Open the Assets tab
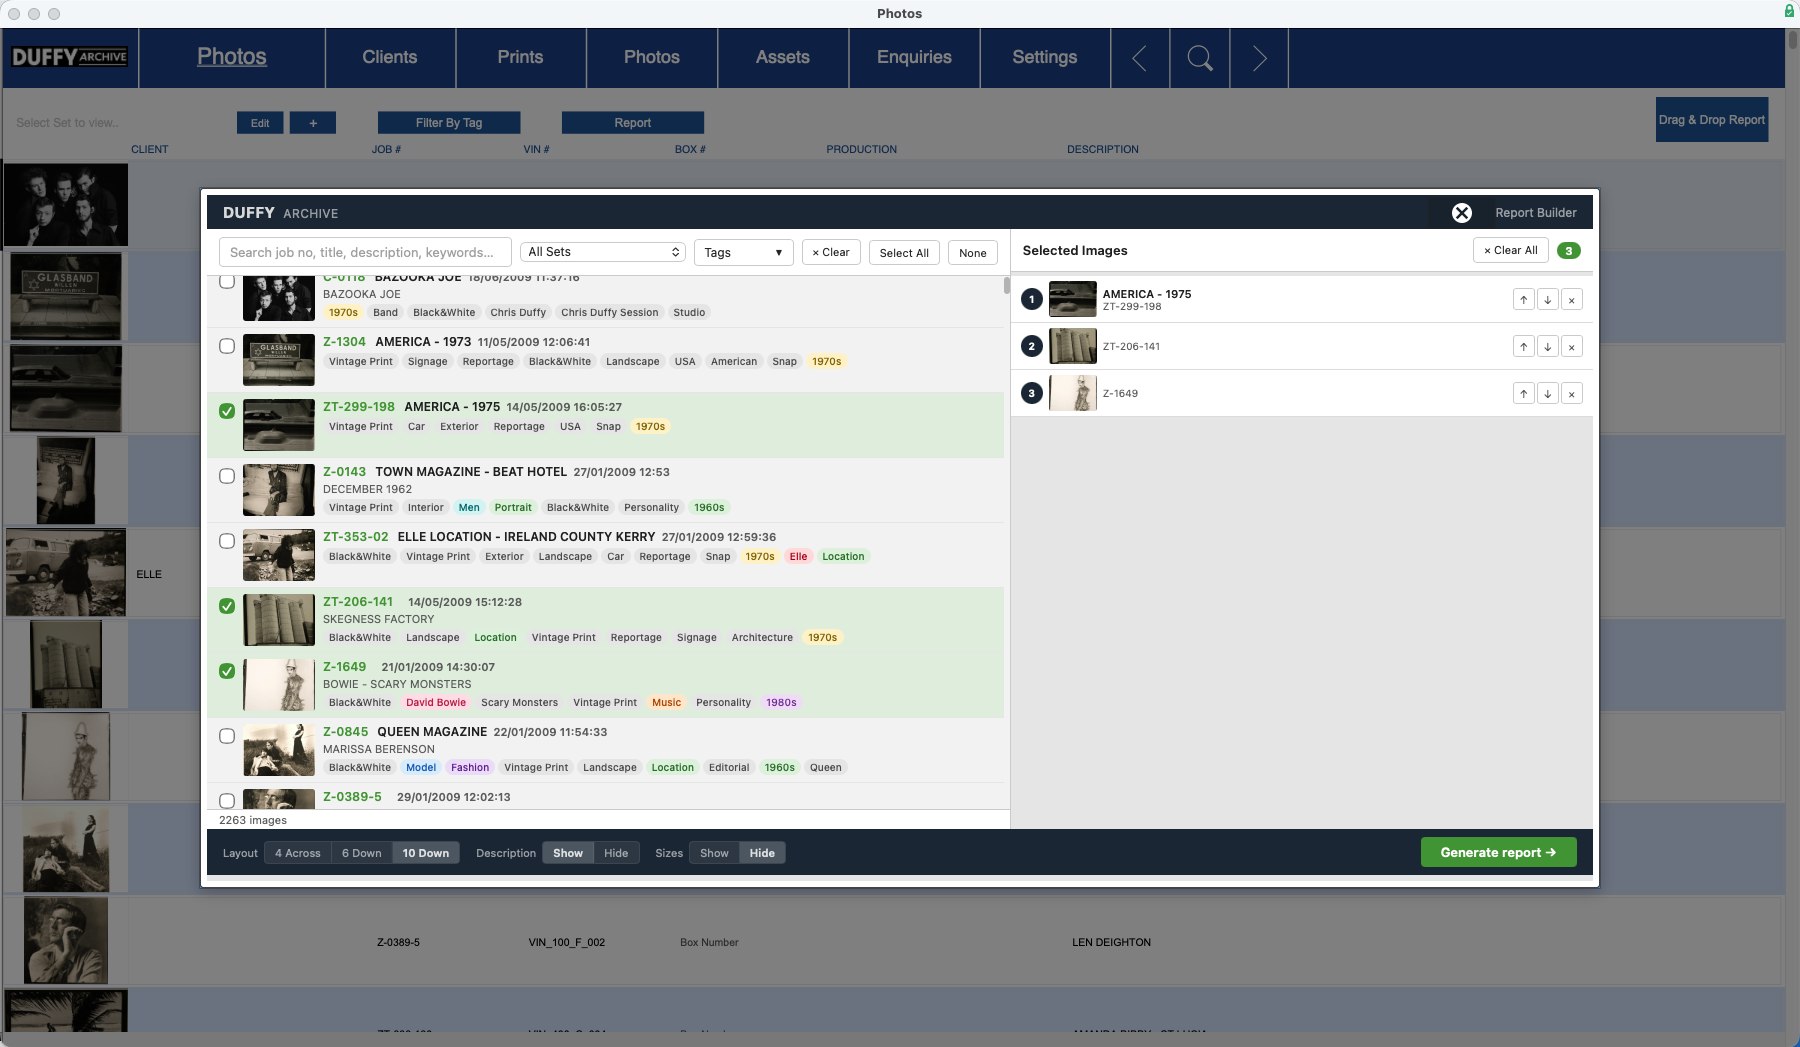Image resolution: width=1800 pixels, height=1047 pixels. click(x=783, y=58)
